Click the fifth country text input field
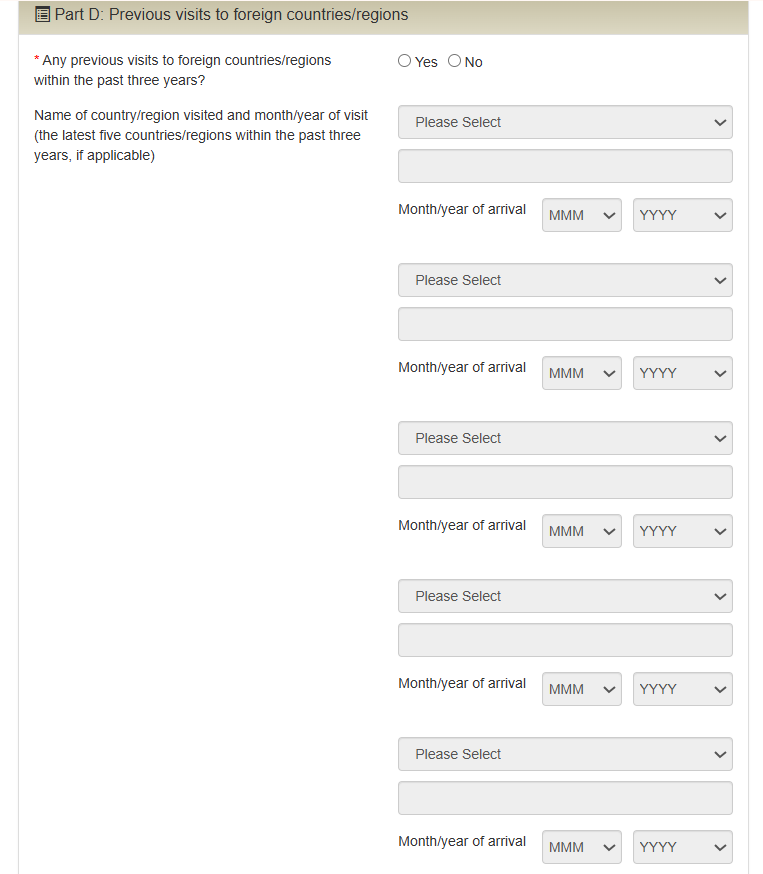Viewport: 763px width, 874px height. (565, 798)
